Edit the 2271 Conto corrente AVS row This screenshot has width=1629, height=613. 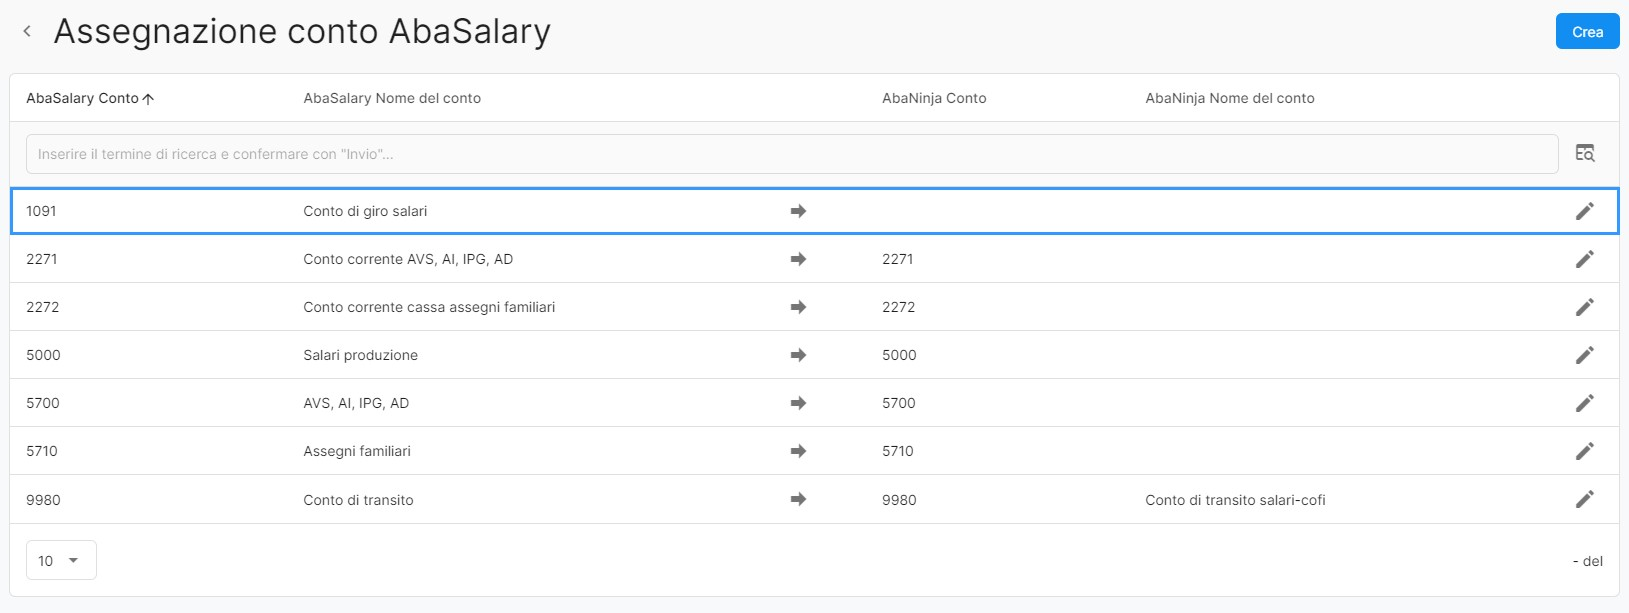(1585, 259)
